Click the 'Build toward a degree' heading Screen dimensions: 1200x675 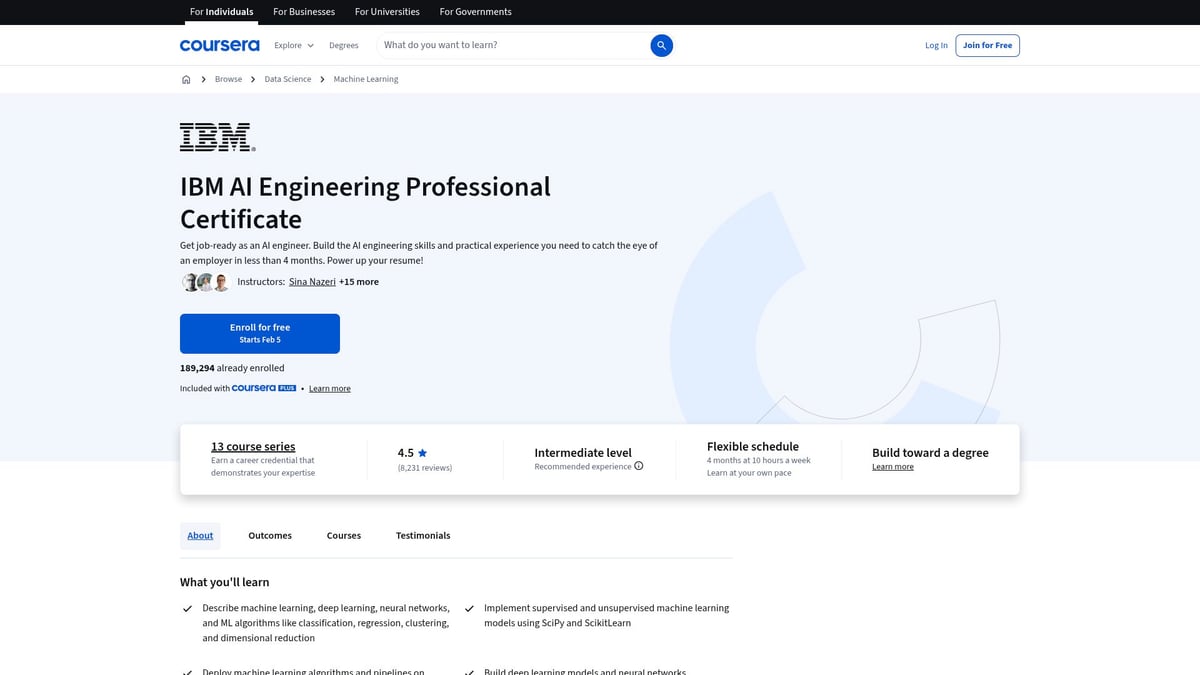[930, 453]
